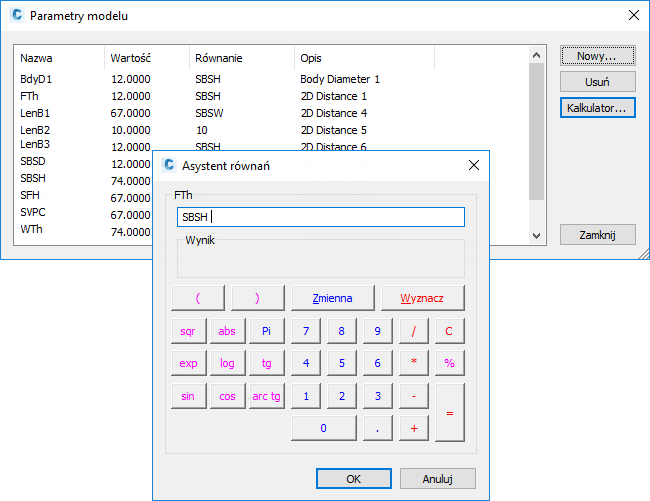Click the Zmienna button
The width and height of the screenshot is (650, 501).
click(x=332, y=298)
